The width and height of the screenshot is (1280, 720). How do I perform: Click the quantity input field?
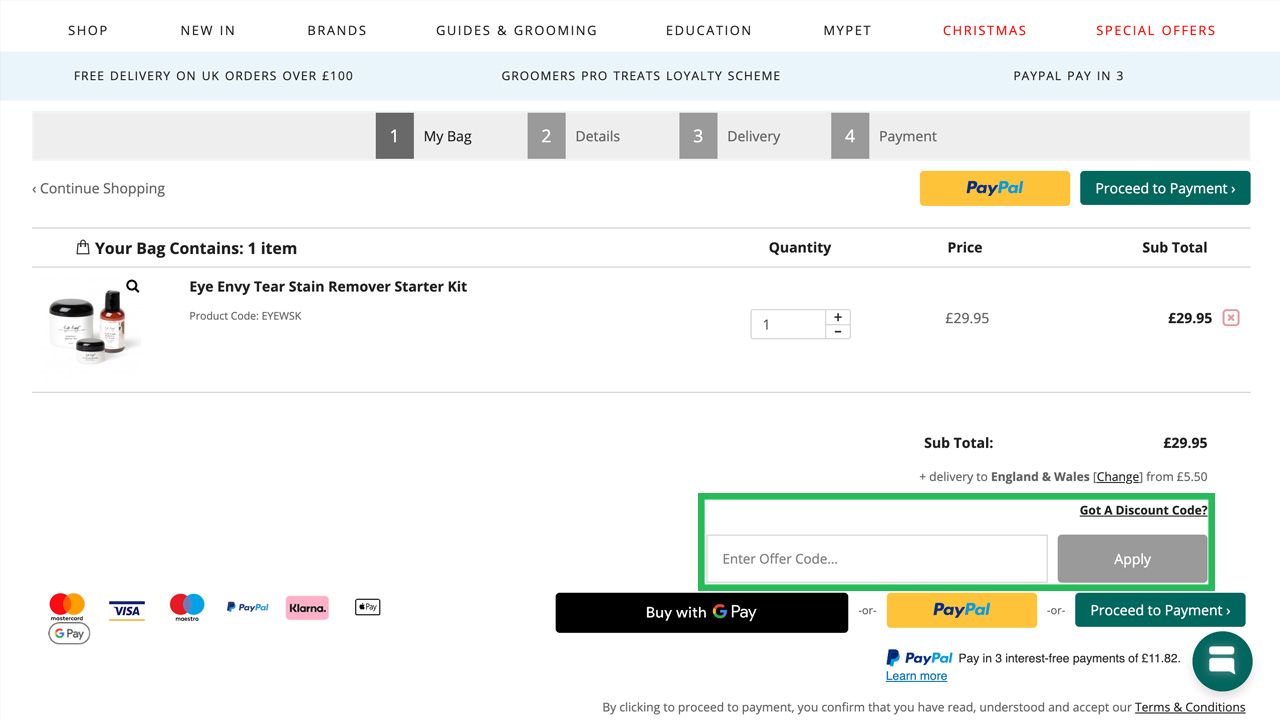tap(788, 324)
